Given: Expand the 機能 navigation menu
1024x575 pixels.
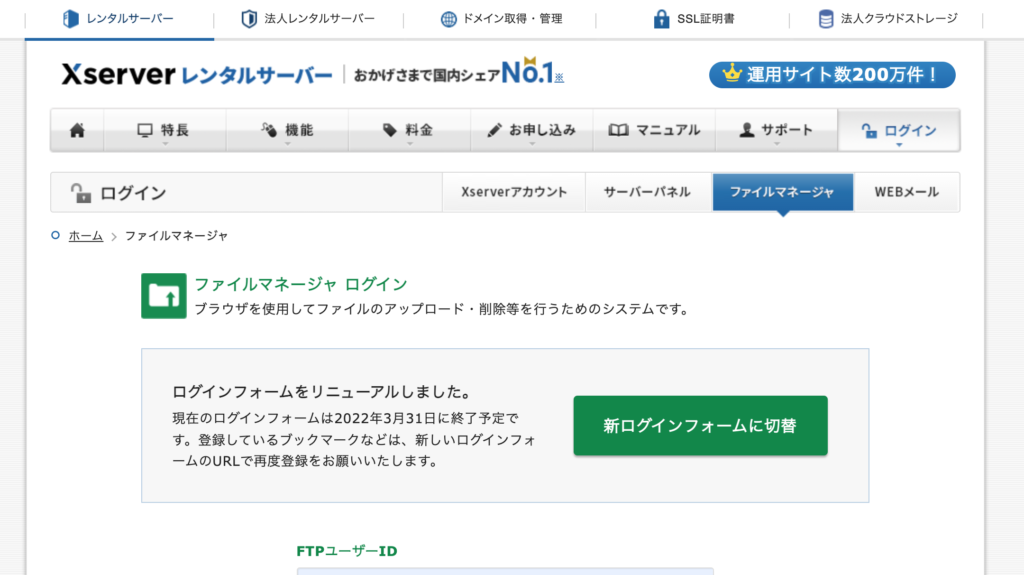Looking at the screenshot, I should point(287,130).
